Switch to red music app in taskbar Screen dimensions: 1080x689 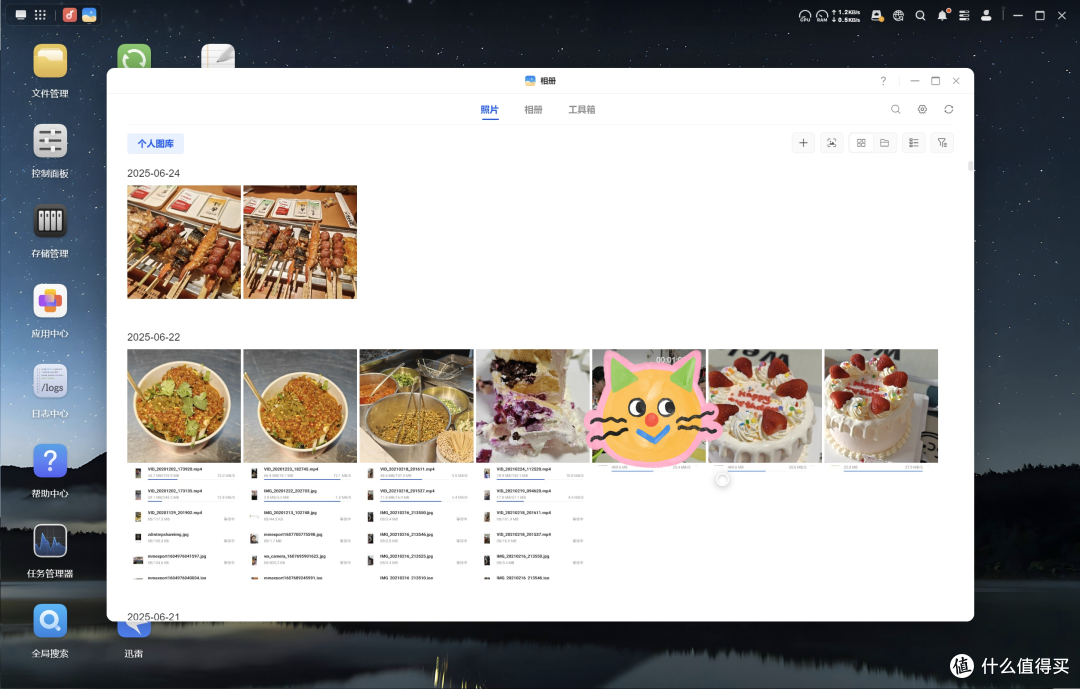[x=70, y=15]
